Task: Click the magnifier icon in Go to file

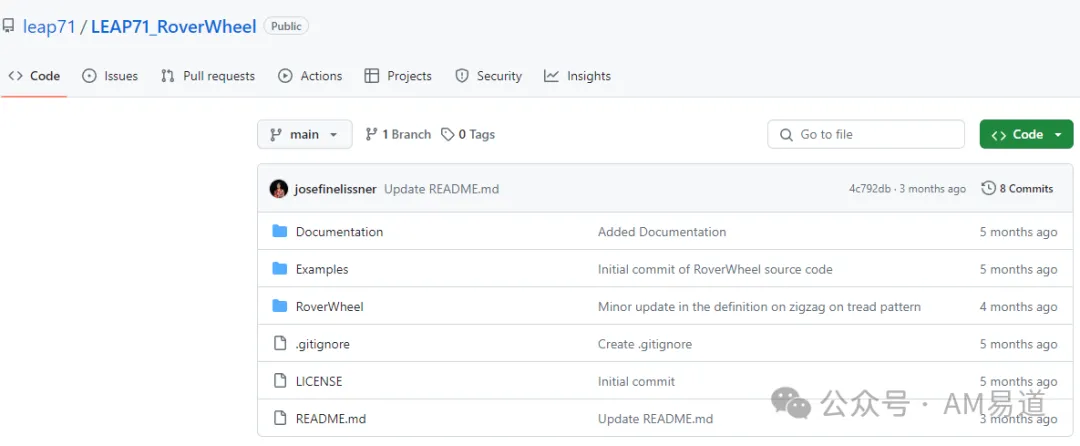Action: tap(786, 135)
